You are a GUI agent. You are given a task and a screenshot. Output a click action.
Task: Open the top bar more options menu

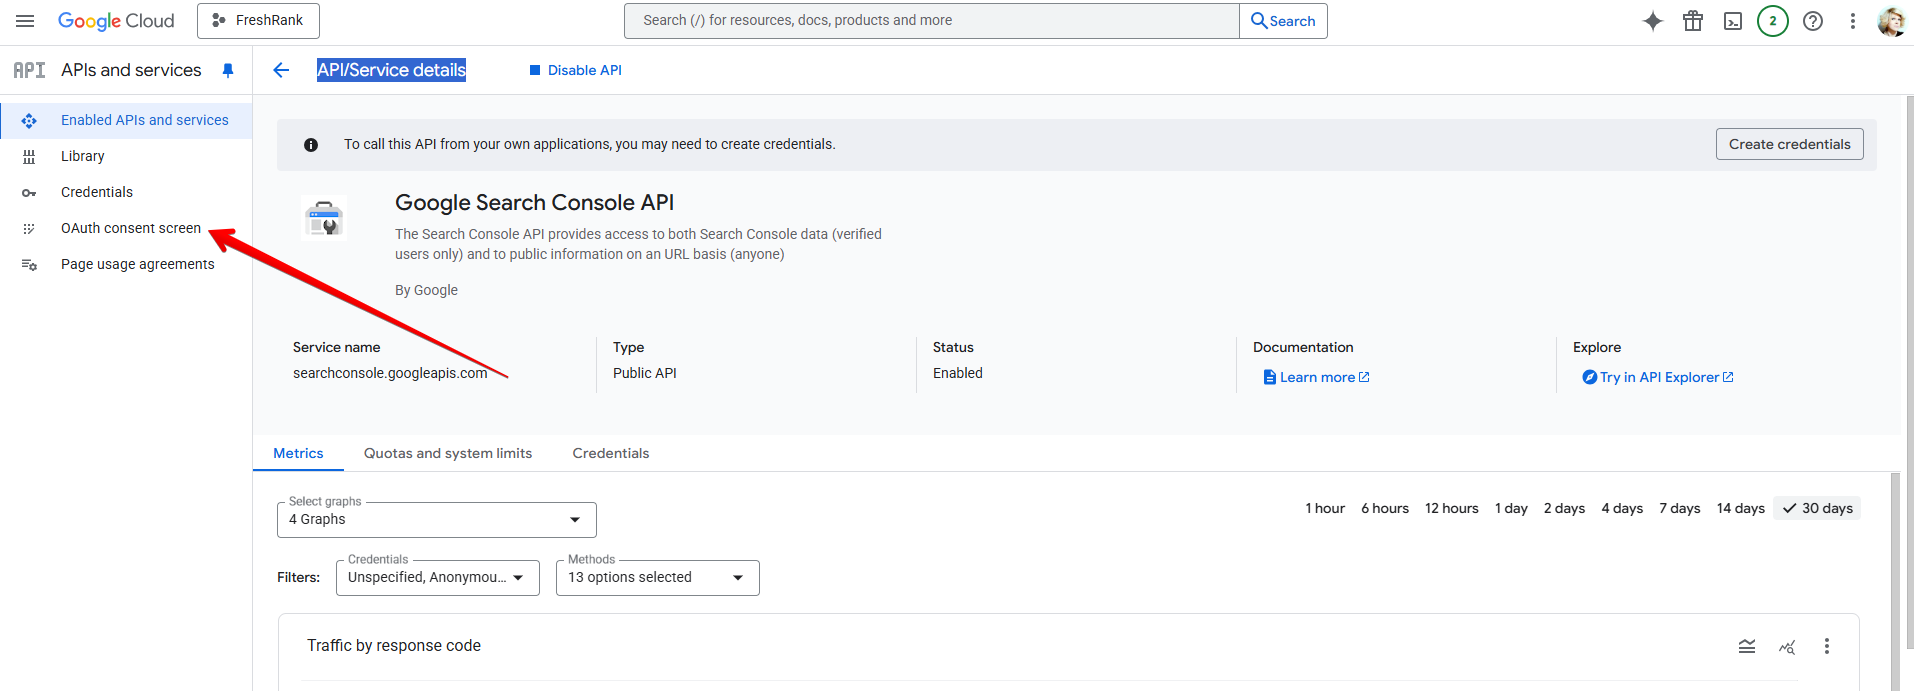pos(1853,21)
